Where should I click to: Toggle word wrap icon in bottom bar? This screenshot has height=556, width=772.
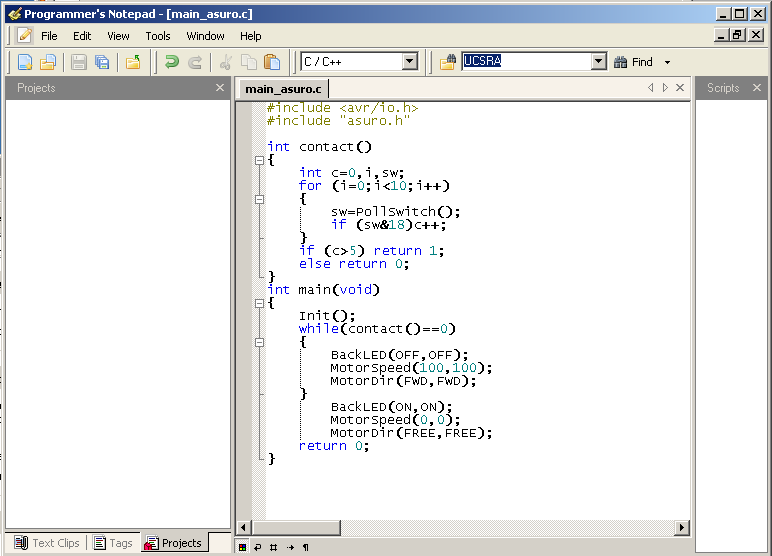(x=257, y=547)
